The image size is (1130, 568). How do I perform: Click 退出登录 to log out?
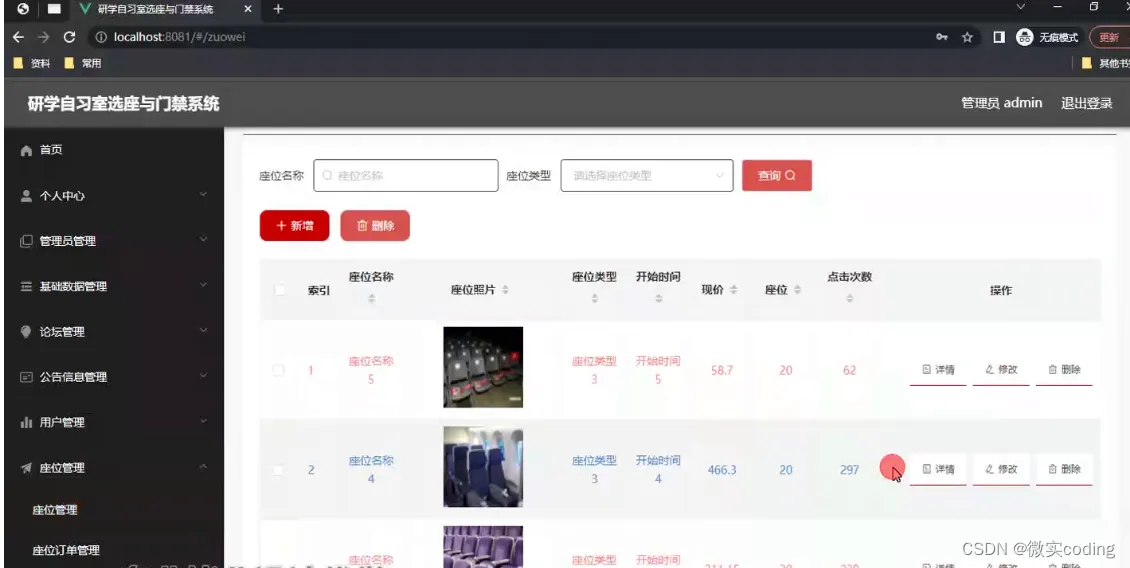click(1087, 103)
